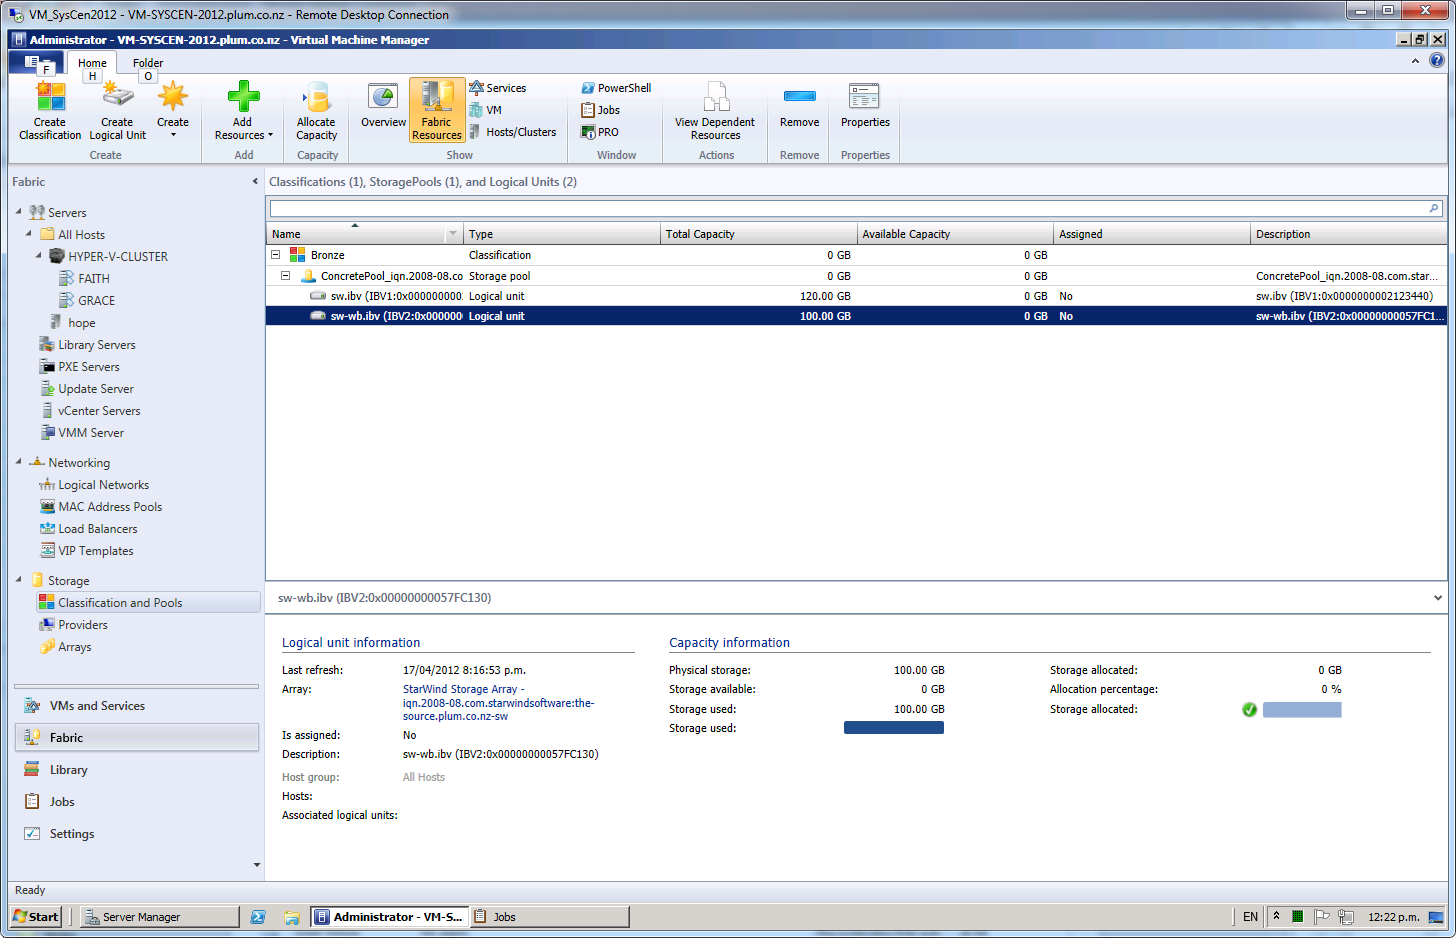
Task: Open Add Resources dropdown
Action: (243, 112)
